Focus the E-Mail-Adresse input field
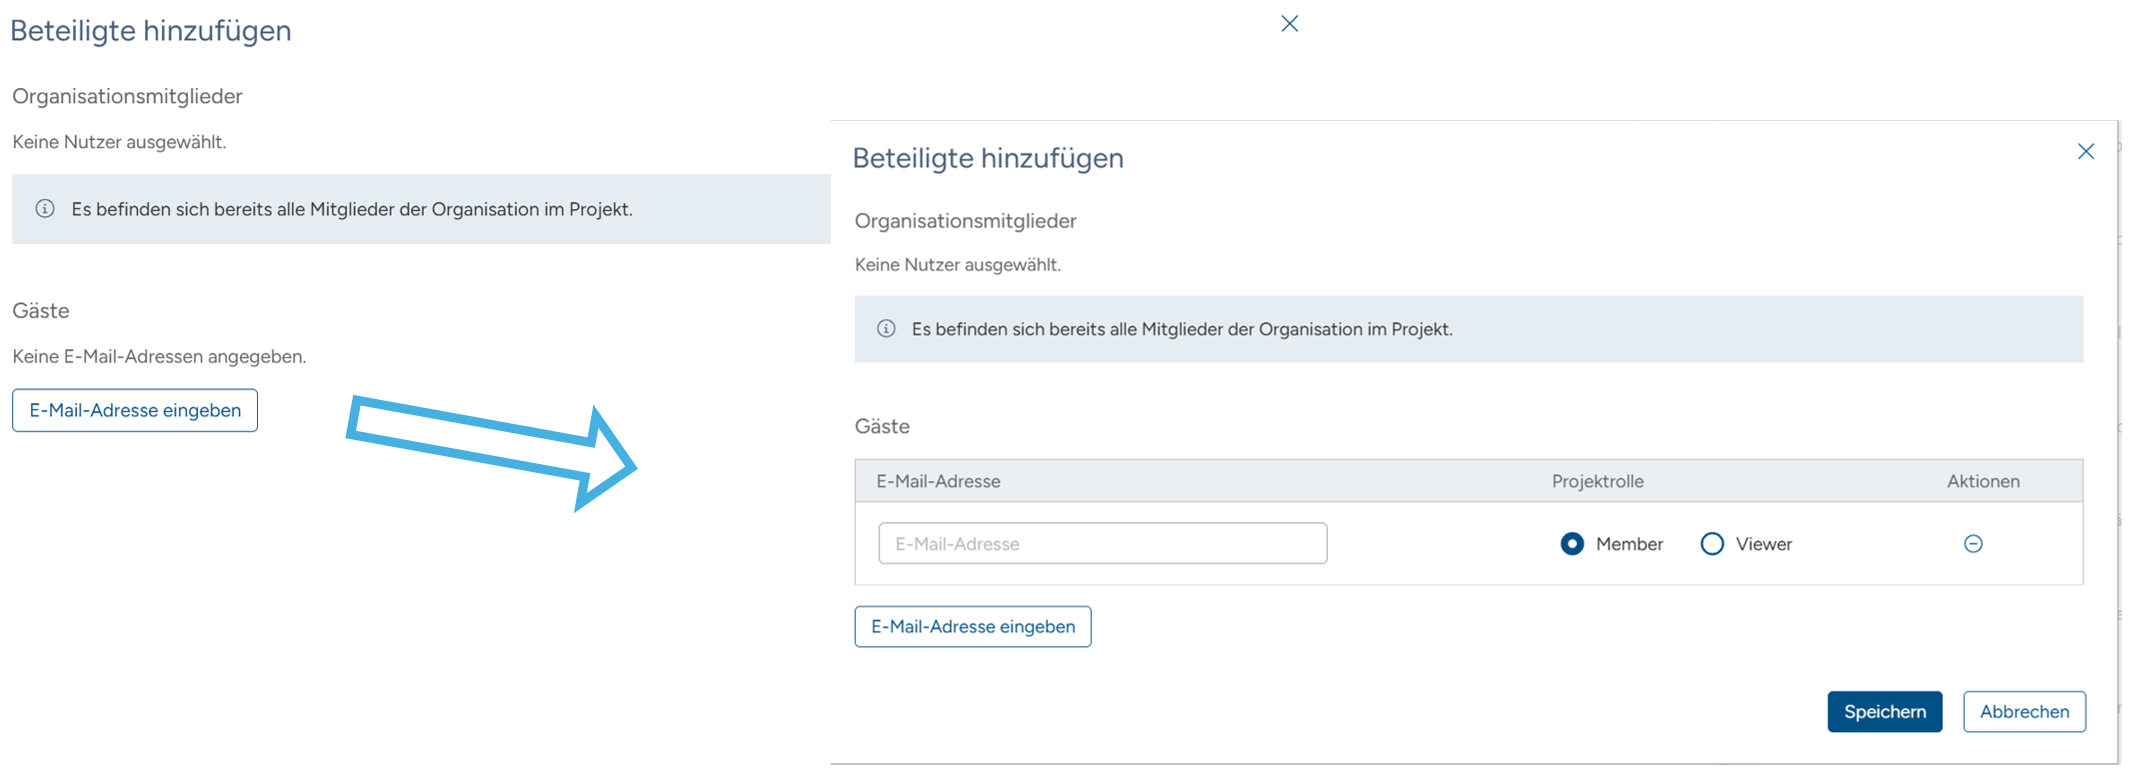This screenshot has width=2132, height=776. click(1102, 544)
